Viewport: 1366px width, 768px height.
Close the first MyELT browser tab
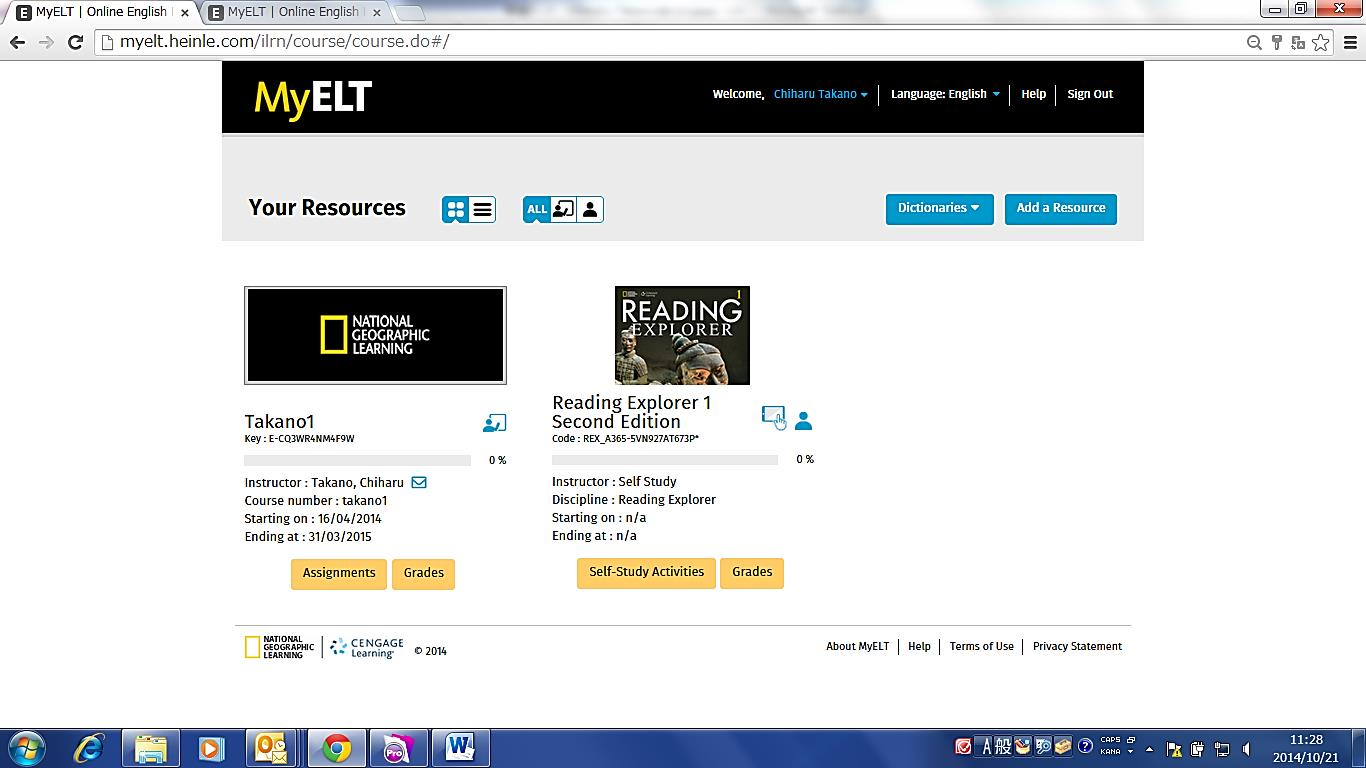coord(184,13)
